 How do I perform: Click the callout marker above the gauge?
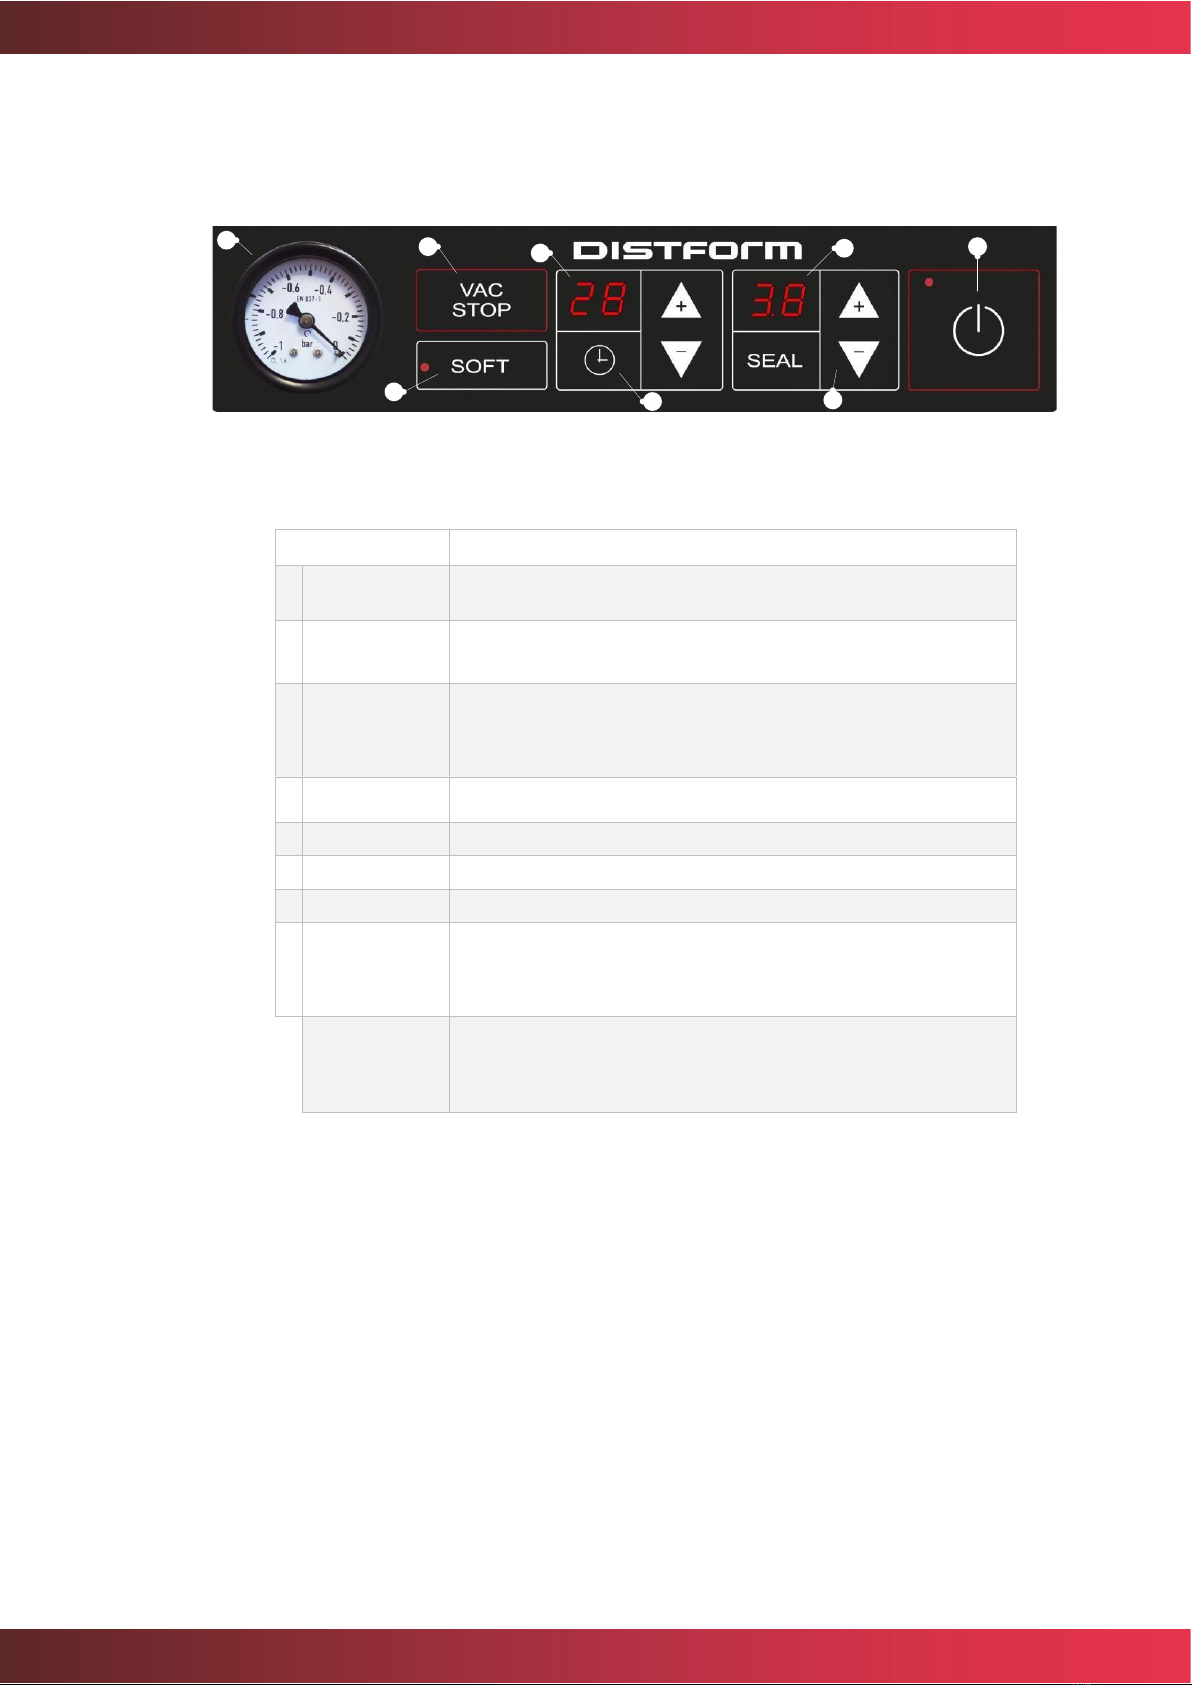[x=227, y=240]
